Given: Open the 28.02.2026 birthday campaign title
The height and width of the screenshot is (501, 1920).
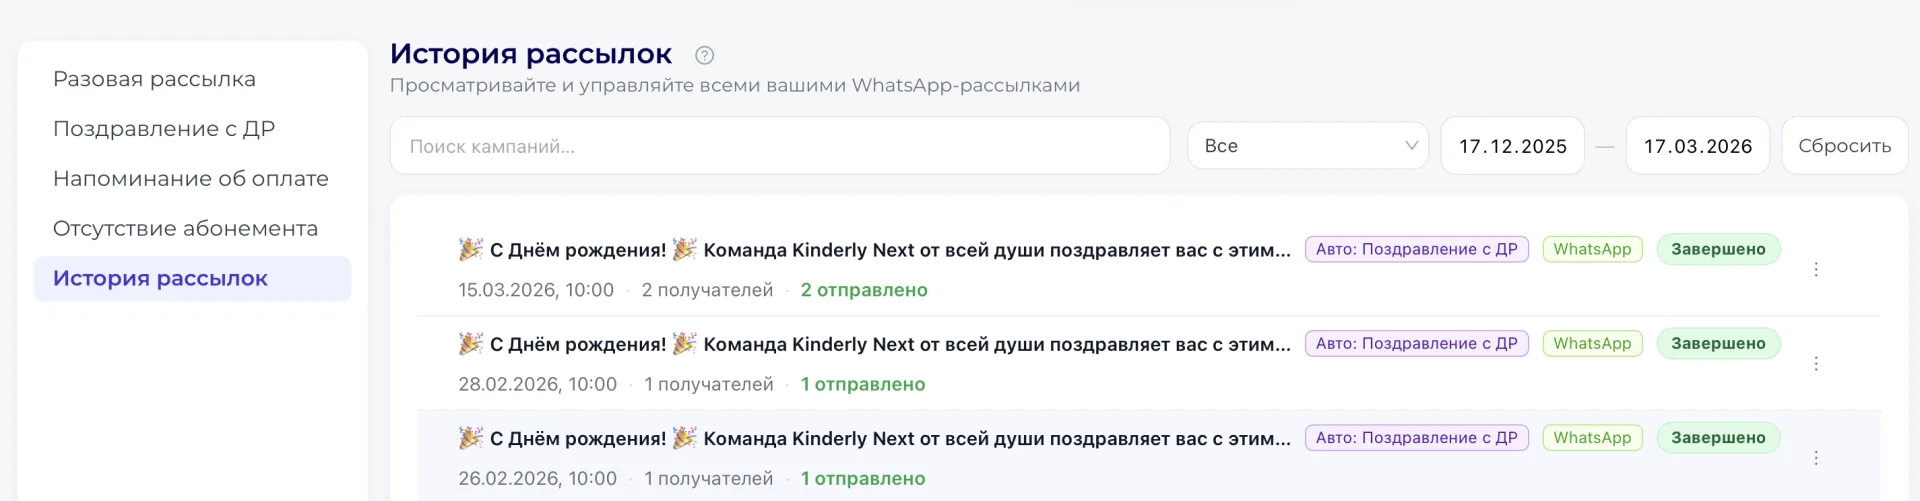Looking at the screenshot, I should (874, 344).
